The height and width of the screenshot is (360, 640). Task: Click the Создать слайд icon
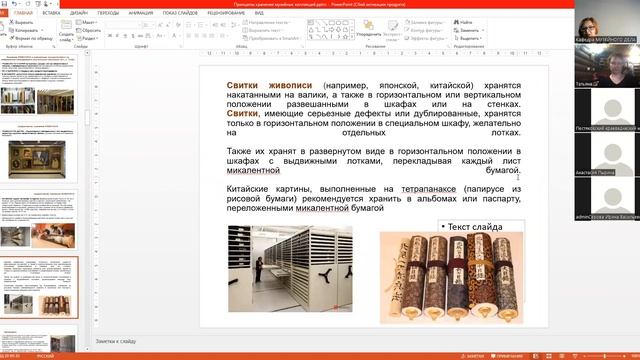(66, 25)
